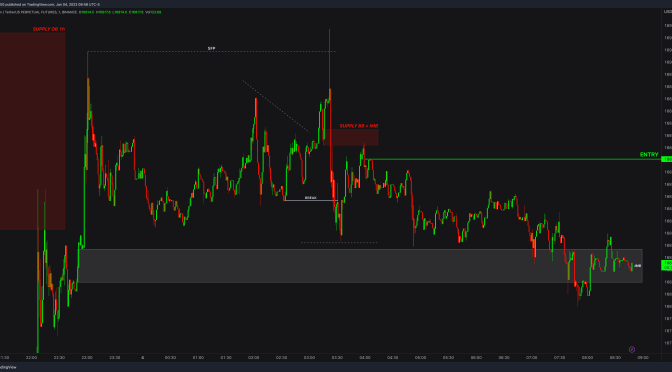Click the 22:00 time axis label
Image resolution: width=672 pixels, height=372 pixels.
(31, 357)
